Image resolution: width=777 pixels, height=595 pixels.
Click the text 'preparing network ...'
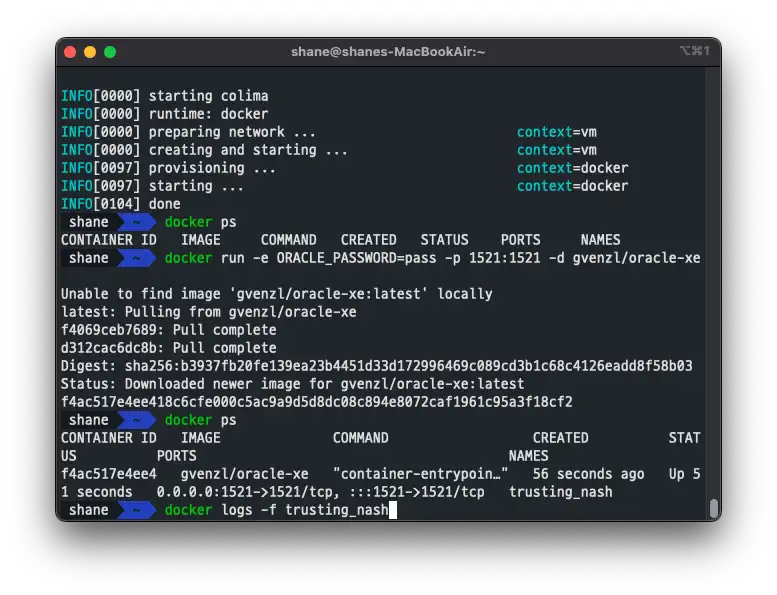pos(232,132)
